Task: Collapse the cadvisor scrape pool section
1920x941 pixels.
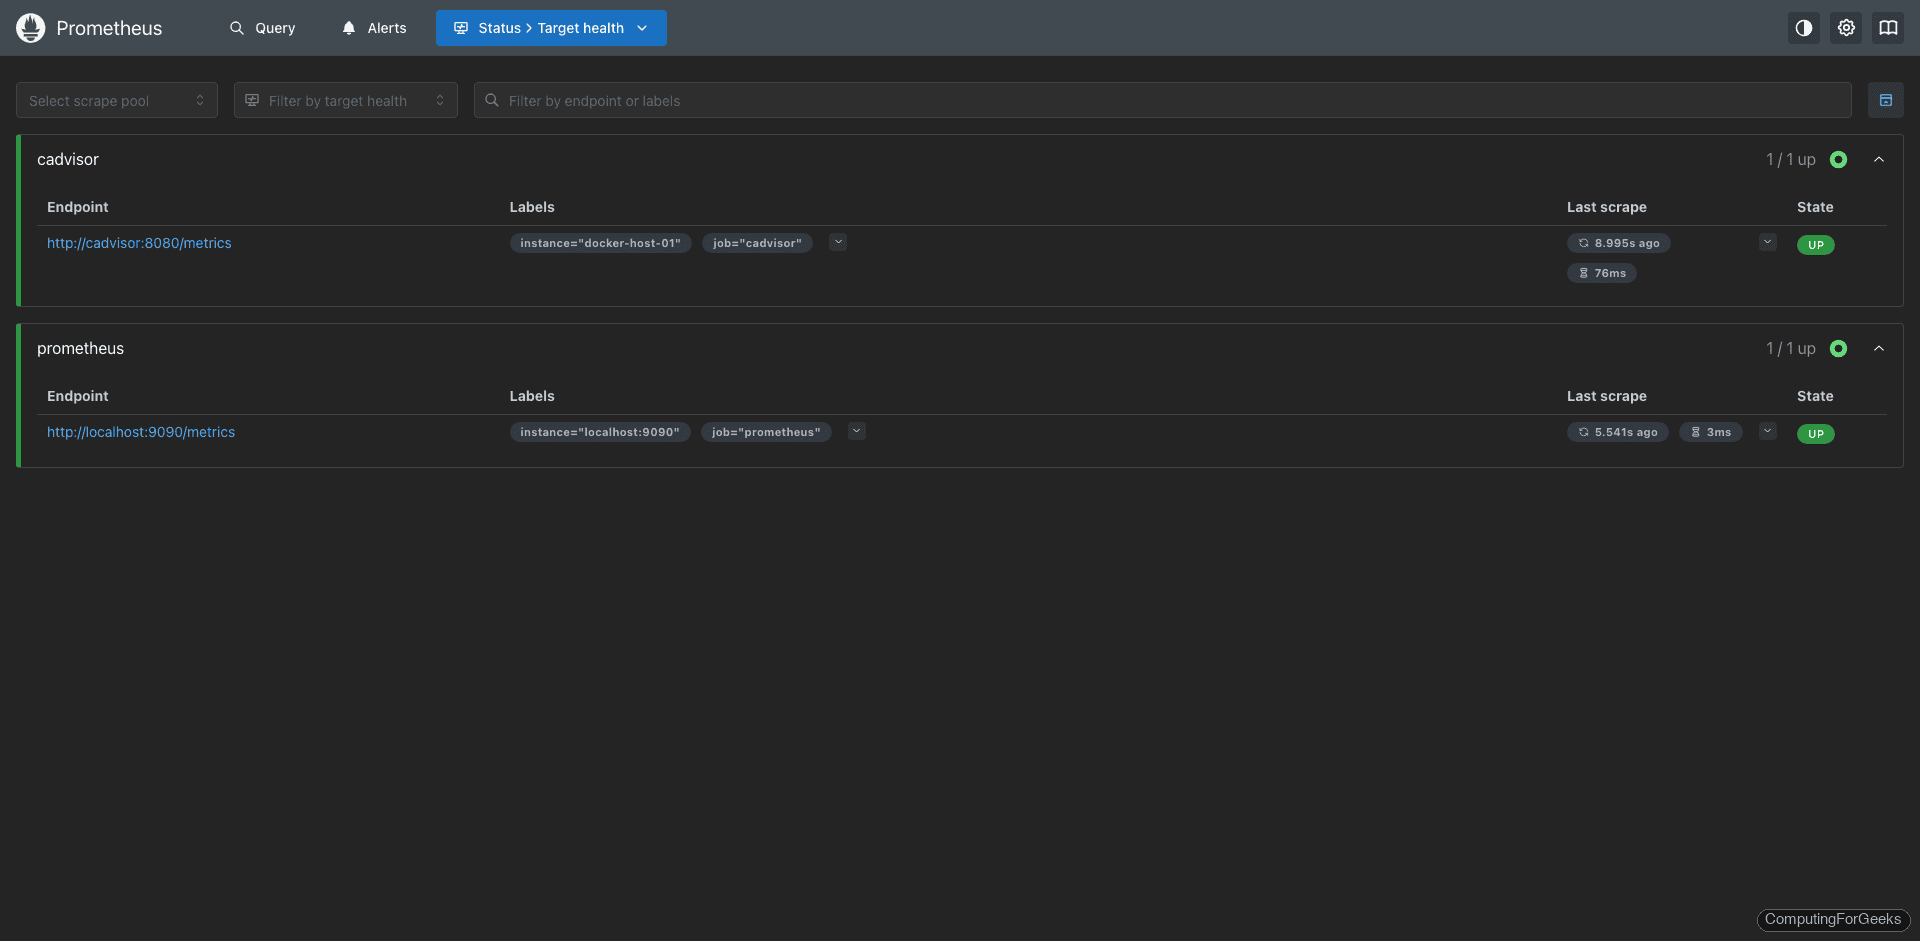Action: point(1879,159)
